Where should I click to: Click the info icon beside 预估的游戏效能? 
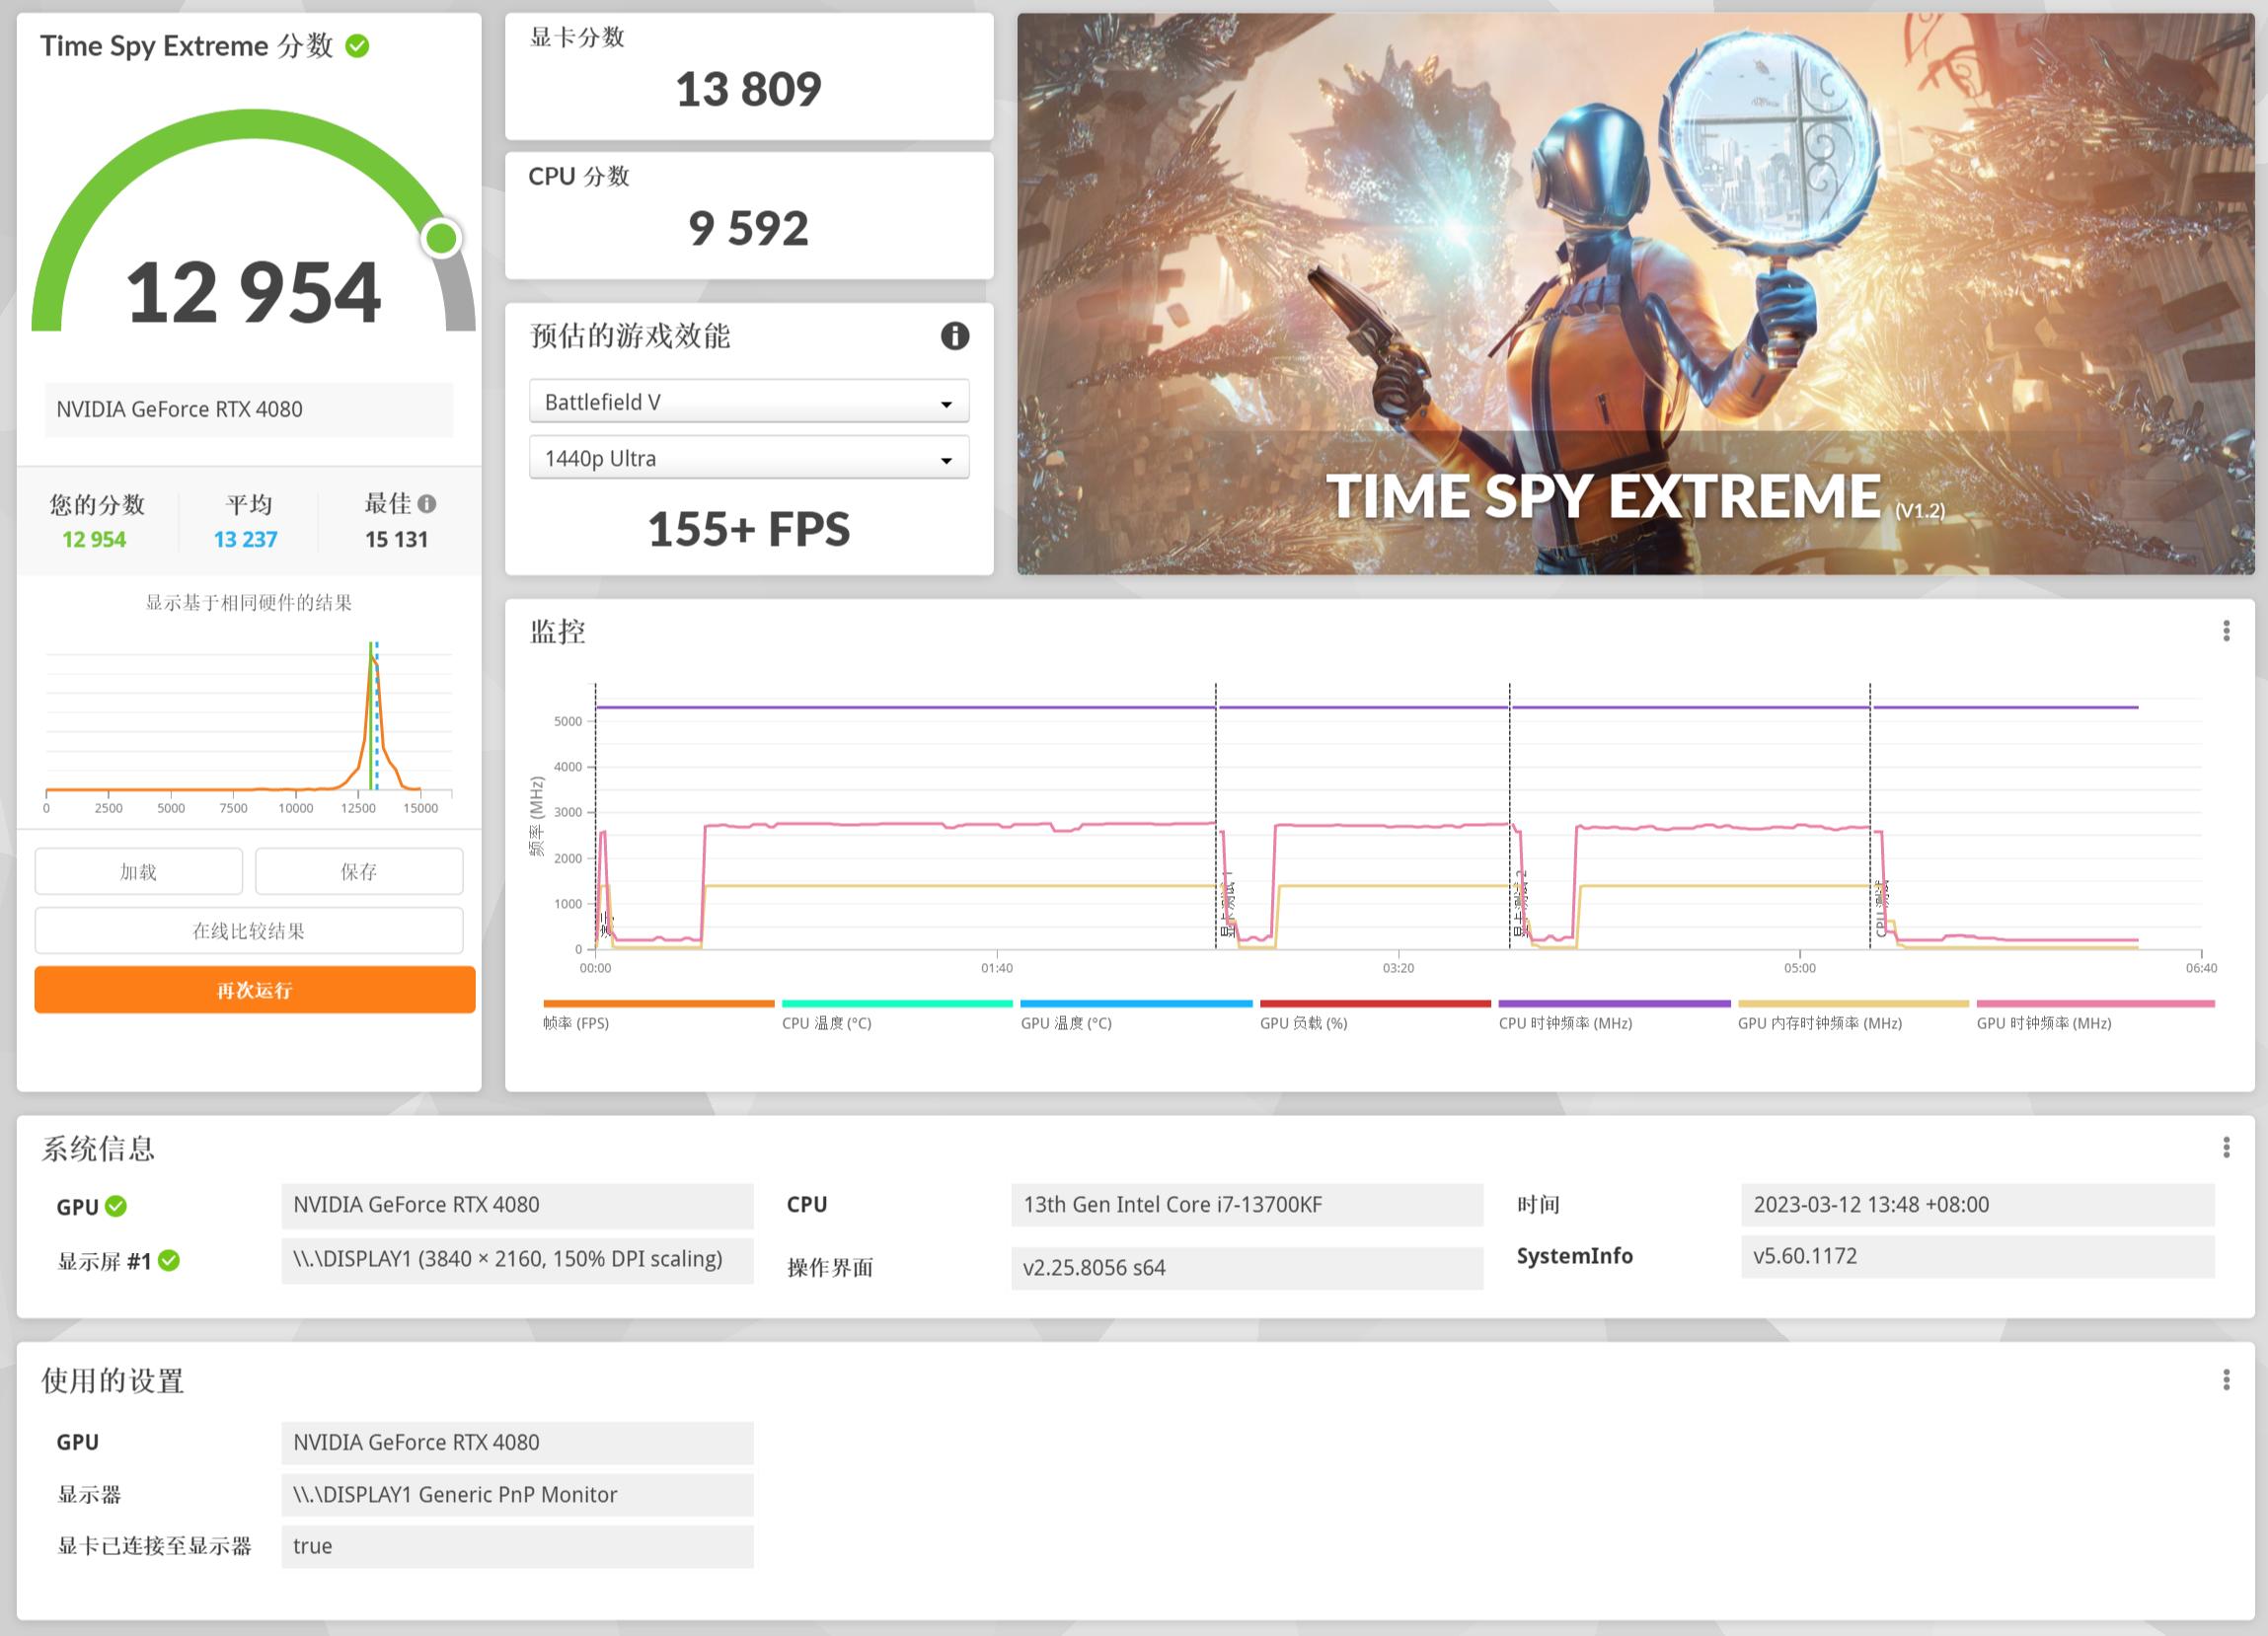[955, 337]
